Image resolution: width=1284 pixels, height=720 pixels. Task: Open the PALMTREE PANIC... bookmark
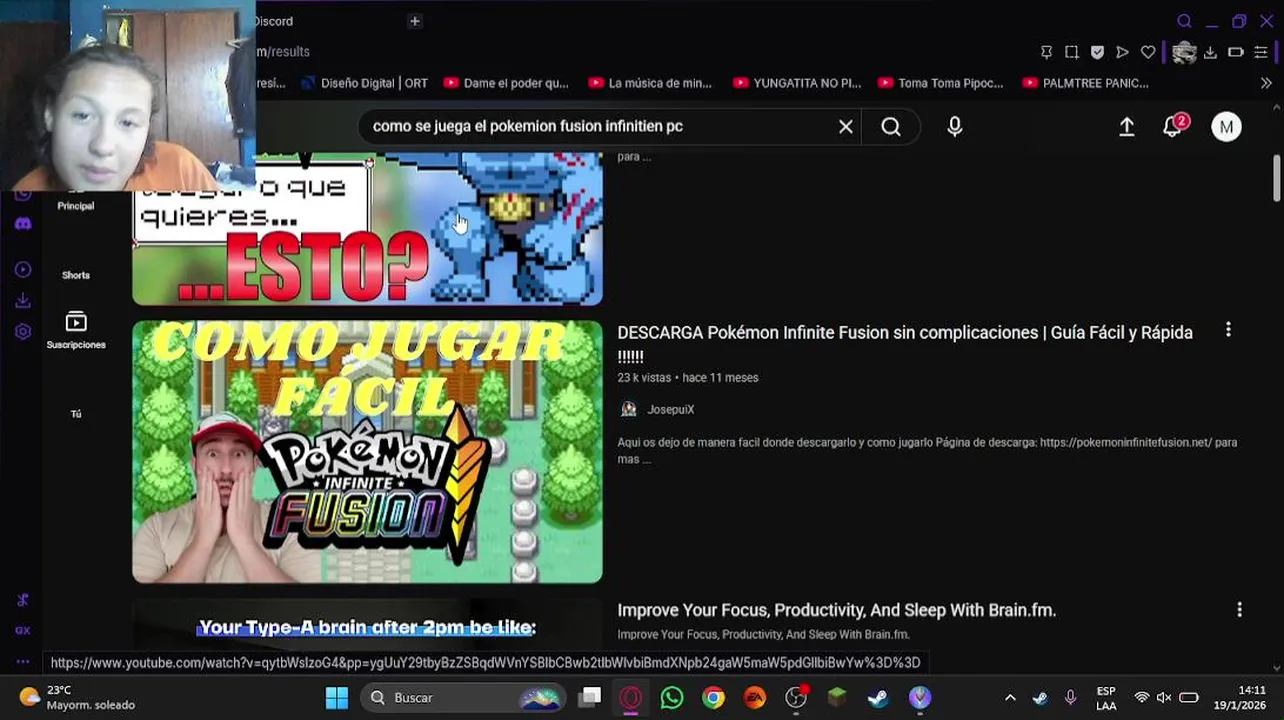click(1085, 83)
